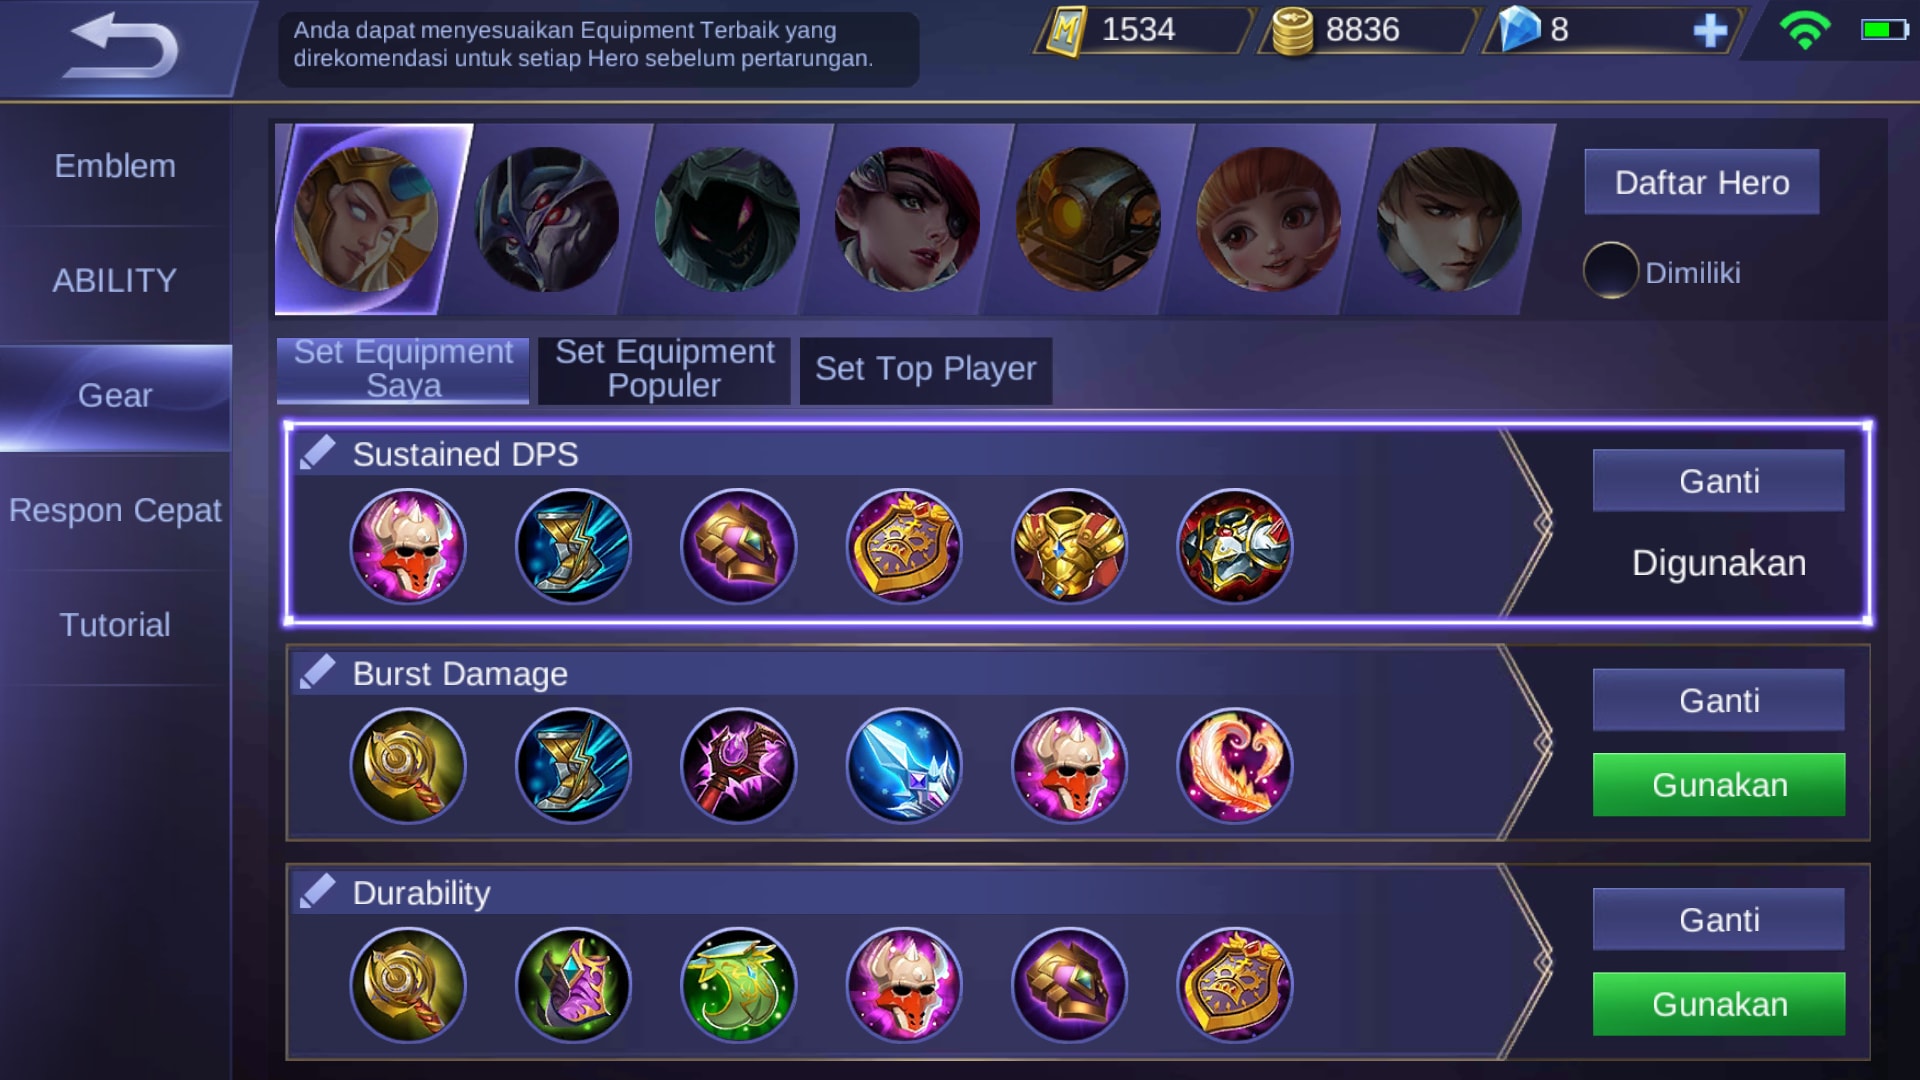Click Ganti for the Durability set
The image size is (1920, 1080).
pos(1718,919)
